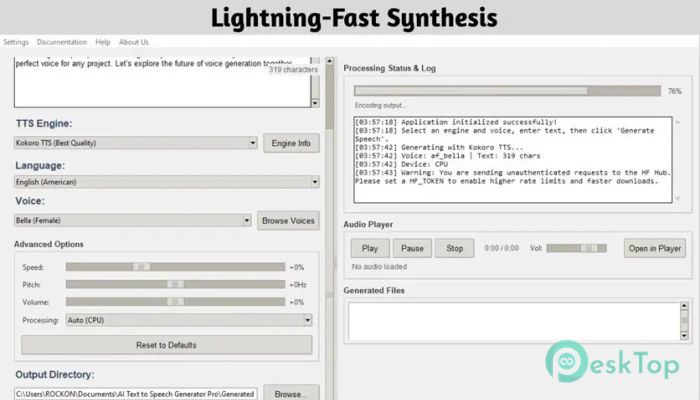Screen dimensions: 700x400
Task: Open the Settings menu
Action: [16, 42]
